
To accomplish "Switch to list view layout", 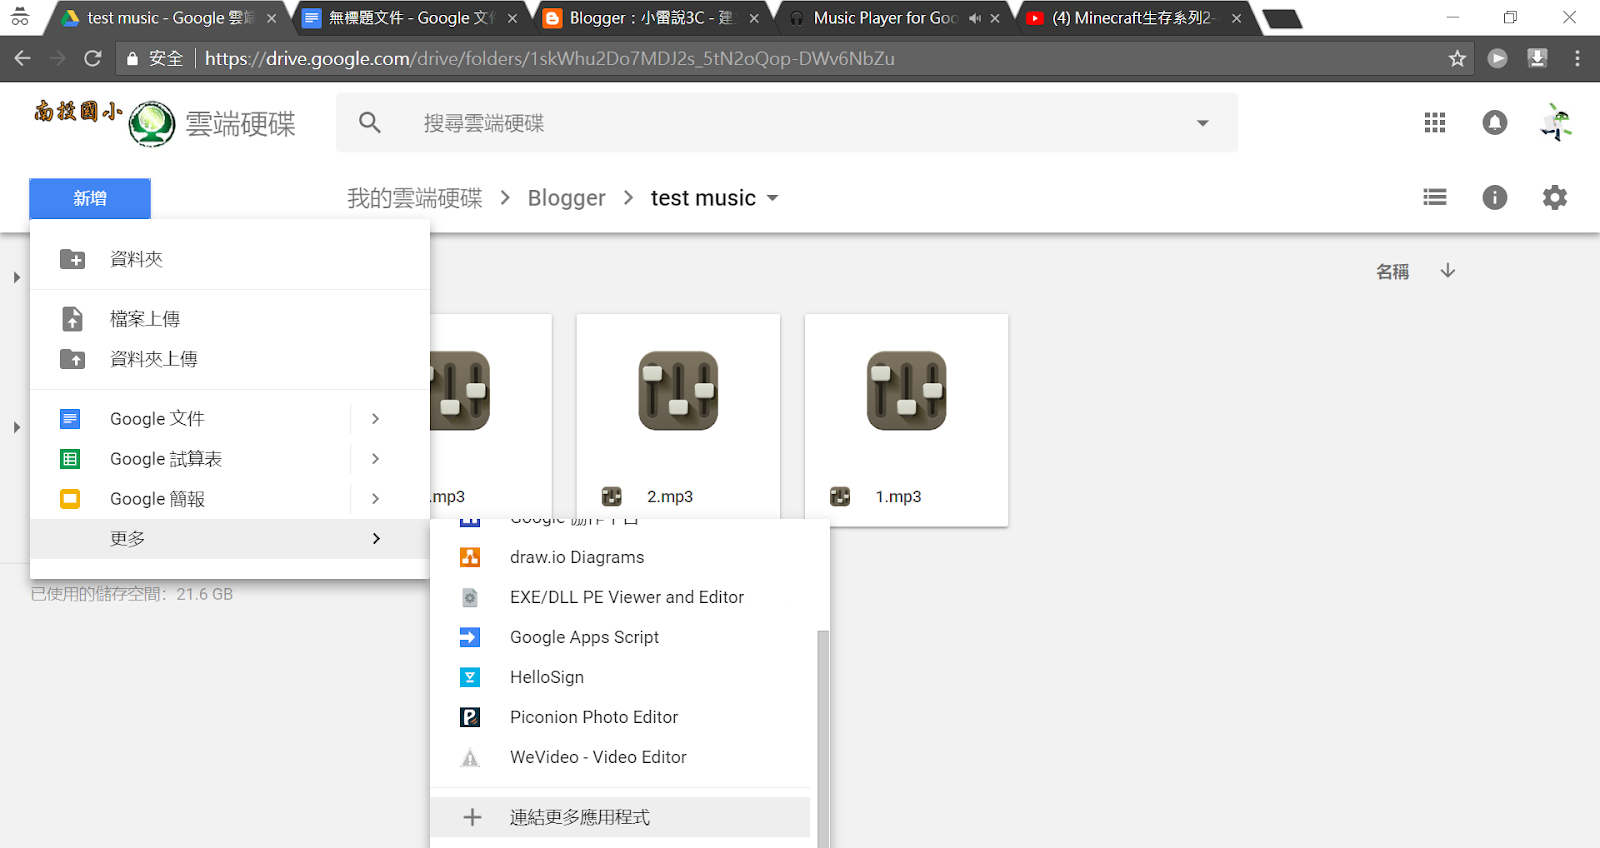I will [1435, 197].
